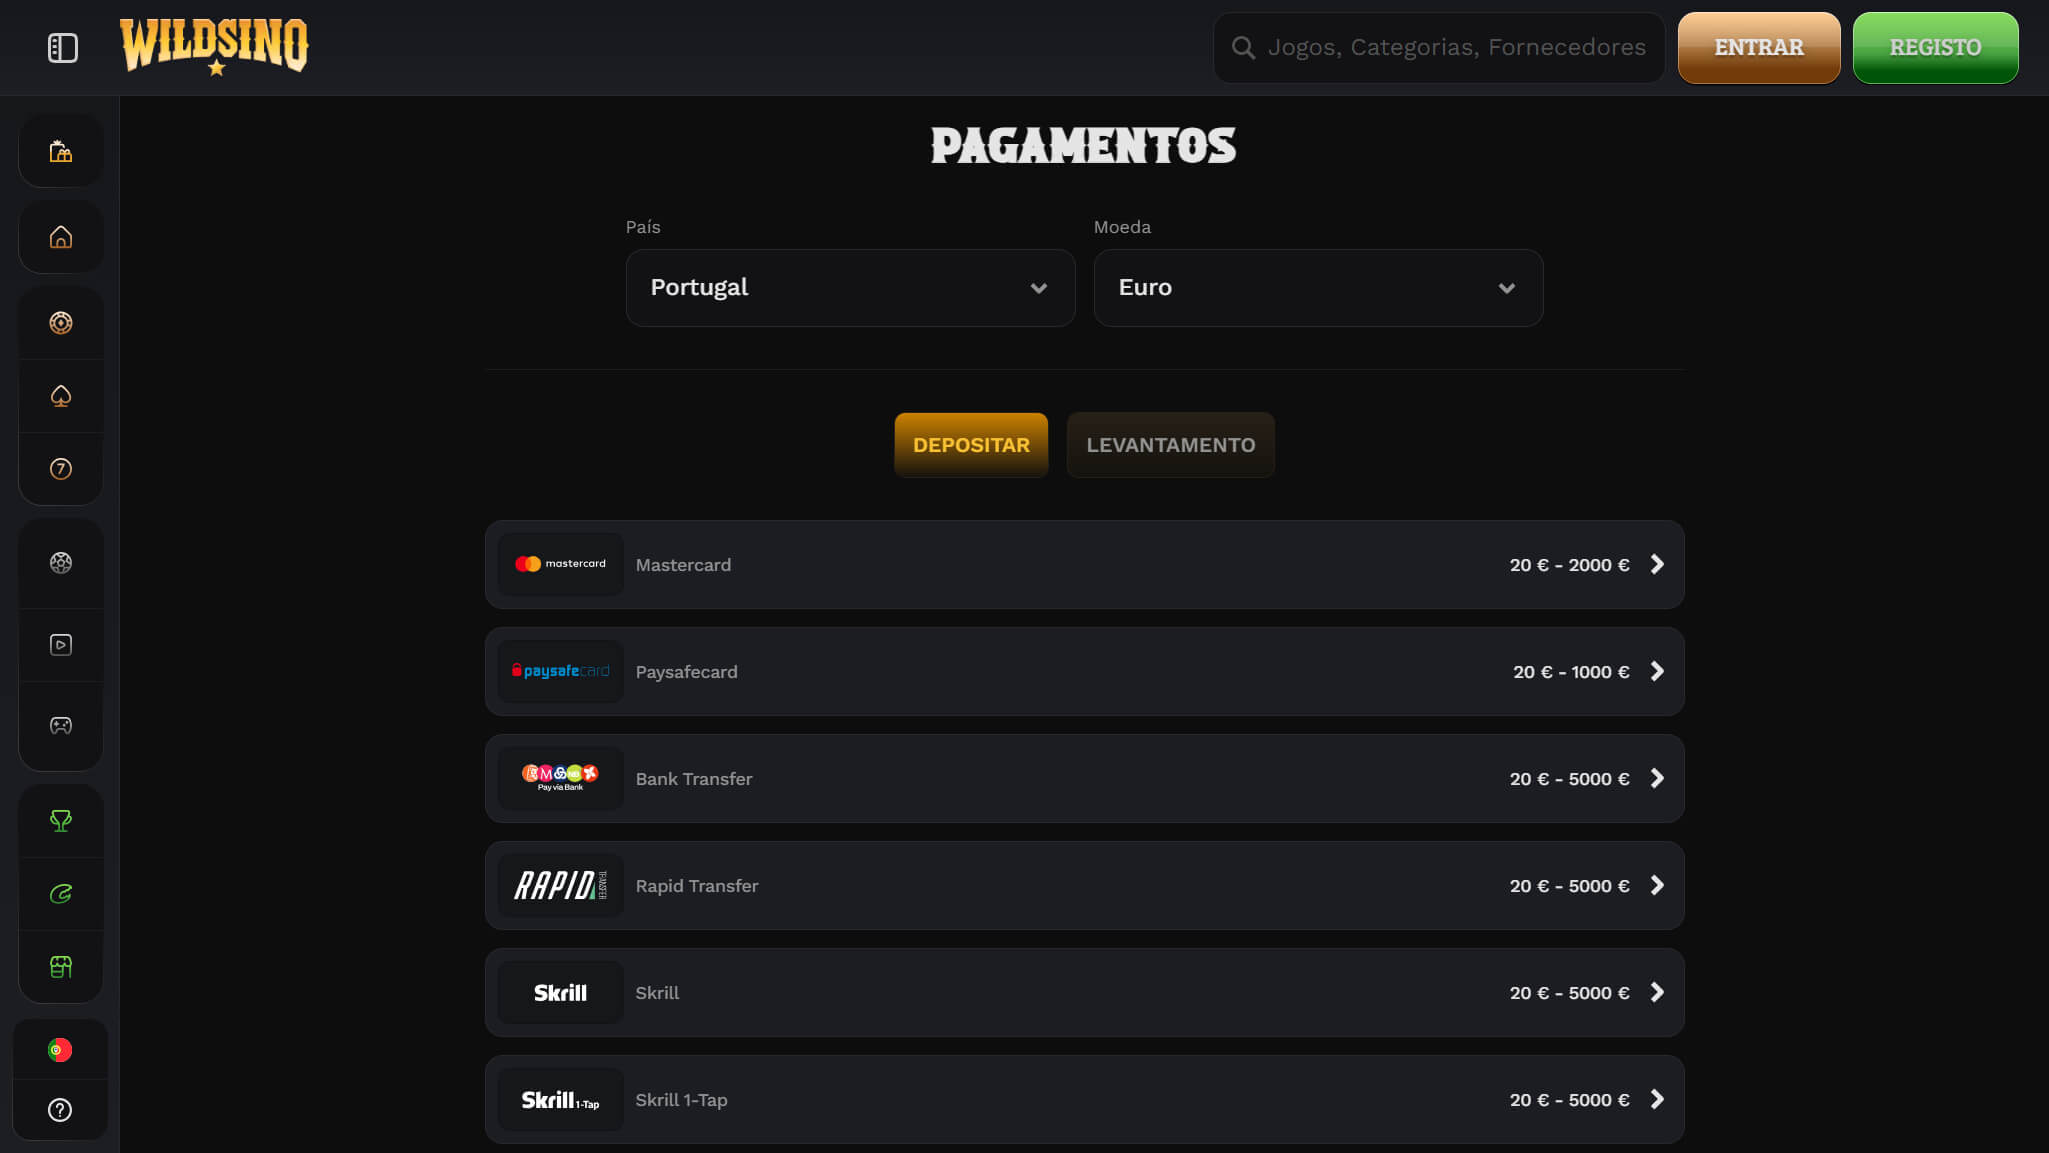Collapse the sidebar with the panel icon
The width and height of the screenshot is (2049, 1153).
[x=62, y=47]
